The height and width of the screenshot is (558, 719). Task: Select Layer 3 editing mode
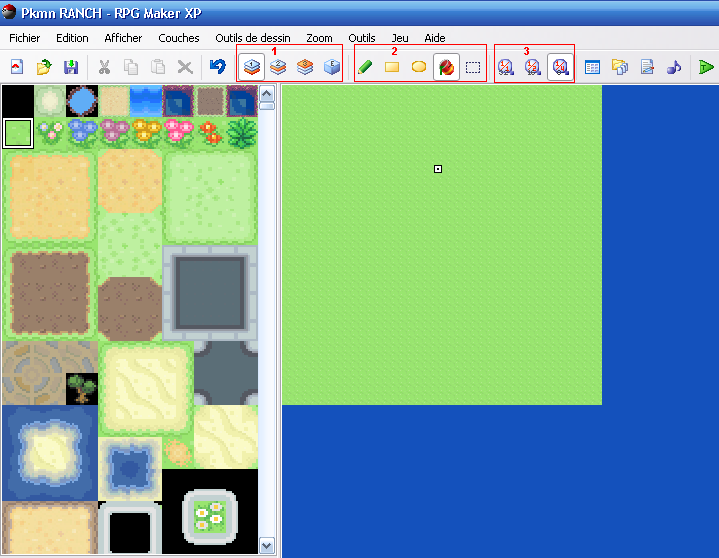pos(305,67)
